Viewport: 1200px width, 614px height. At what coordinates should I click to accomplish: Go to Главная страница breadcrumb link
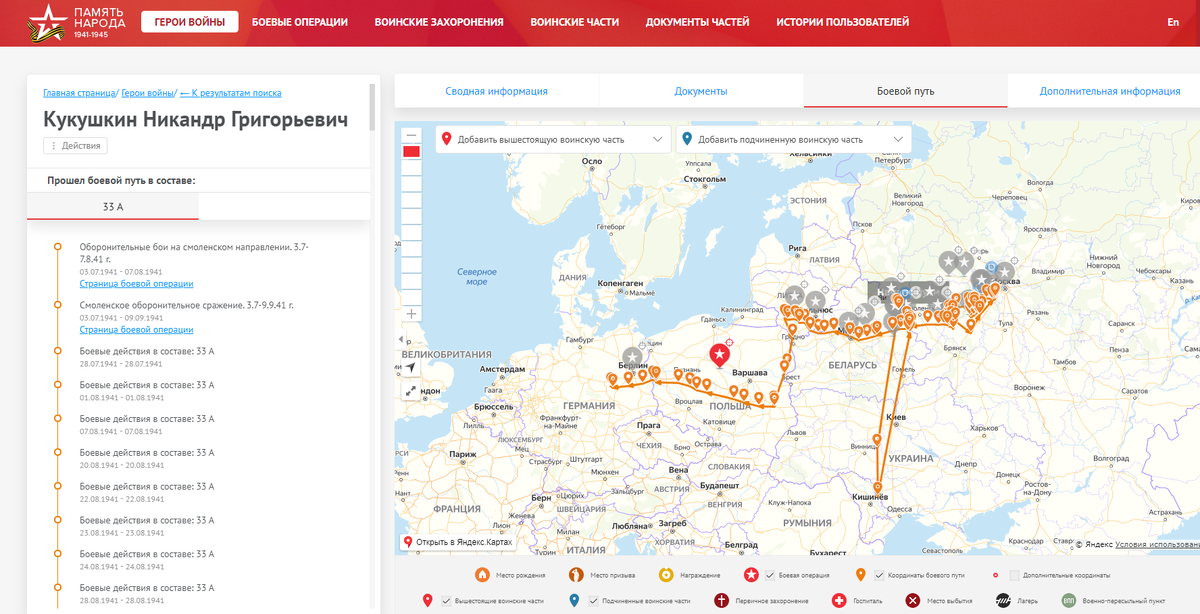click(79, 93)
